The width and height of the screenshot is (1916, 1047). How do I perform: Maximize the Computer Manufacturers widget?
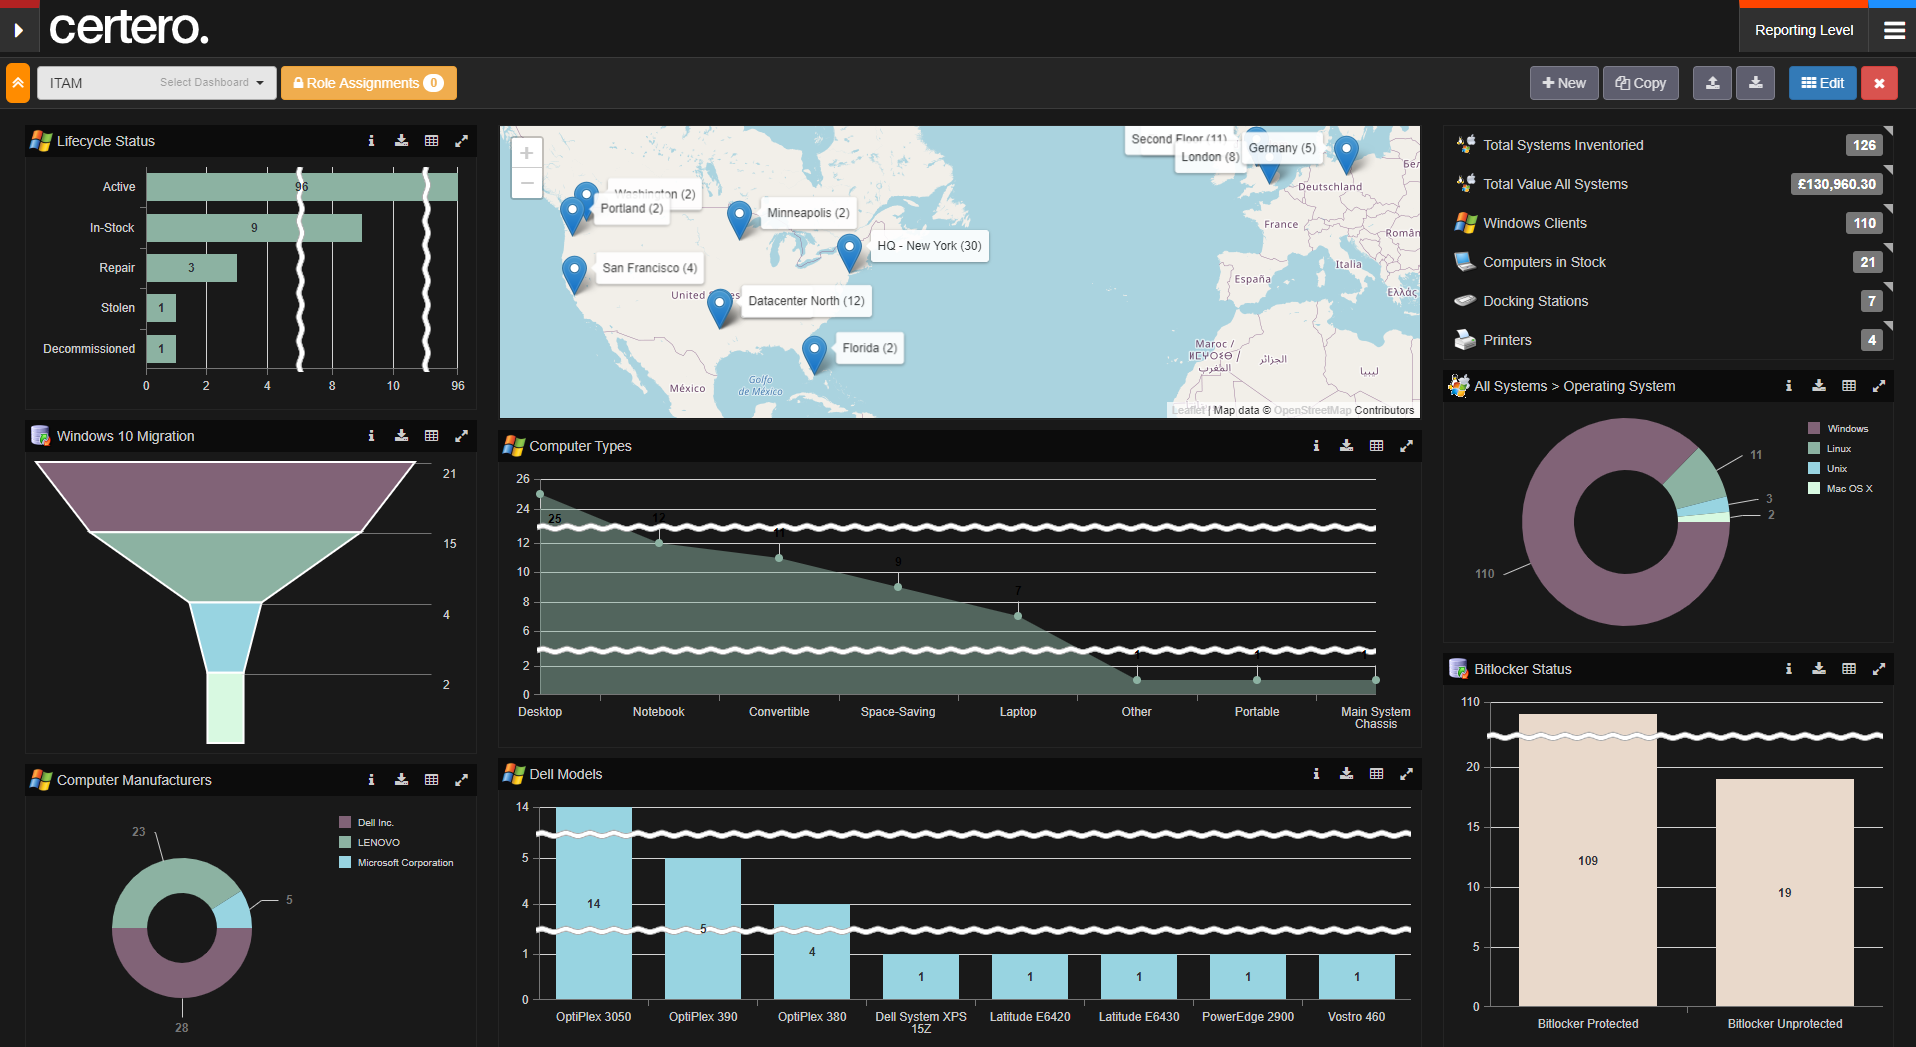pos(461,780)
